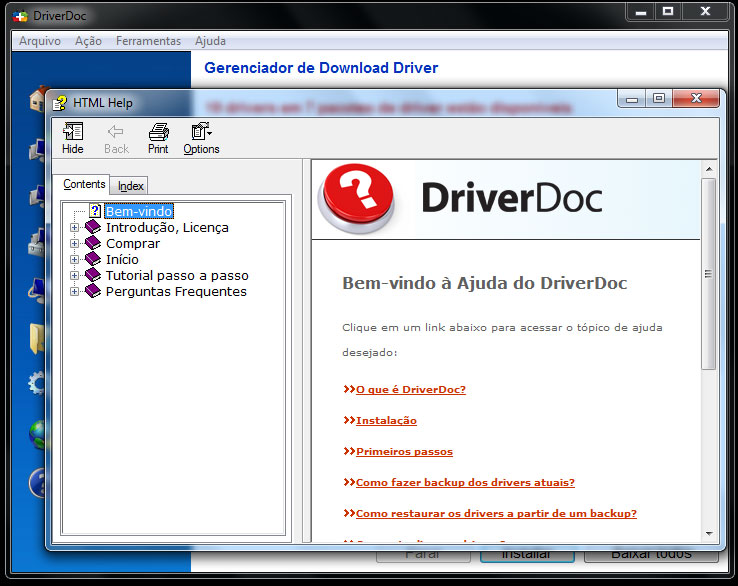Open the Options toolbar menu icon
The width and height of the screenshot is (738, 586).
(x=201, y=131)
